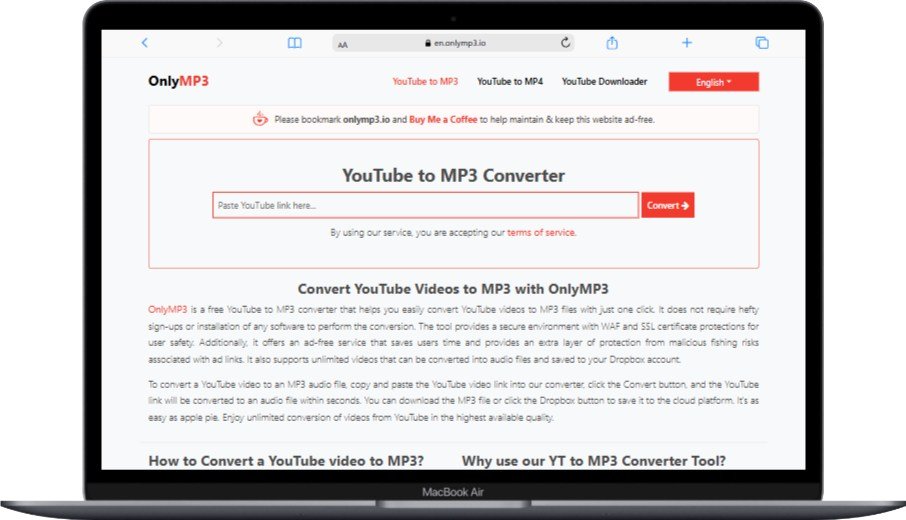
Task: Expand the English language dropdown
Action: click(x=714, y=82)
